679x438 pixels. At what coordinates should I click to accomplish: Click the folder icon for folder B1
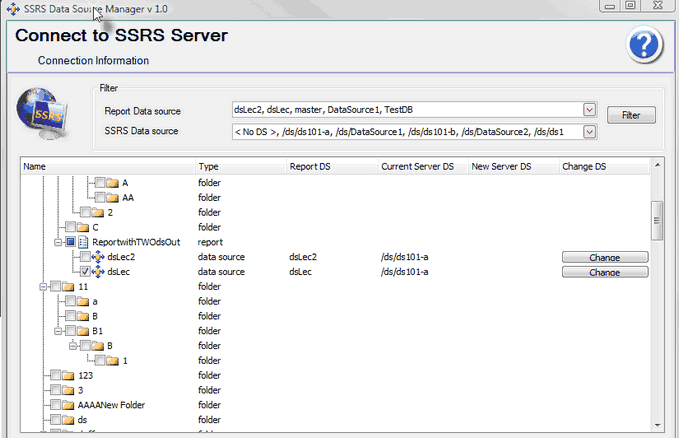tap(83, 331)
